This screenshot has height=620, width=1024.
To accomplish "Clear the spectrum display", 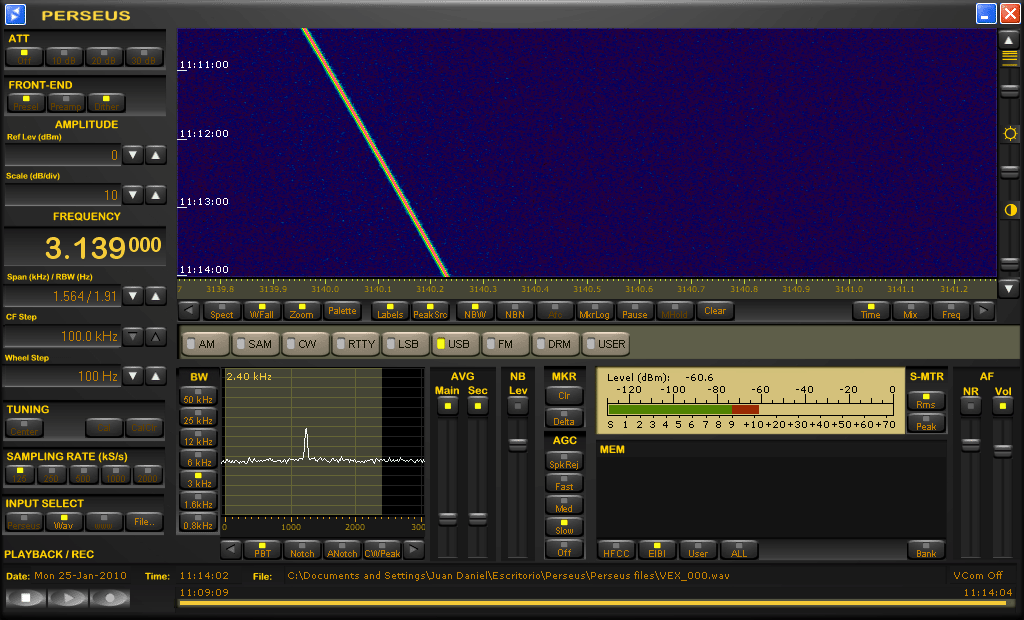I will pos(715,311).
